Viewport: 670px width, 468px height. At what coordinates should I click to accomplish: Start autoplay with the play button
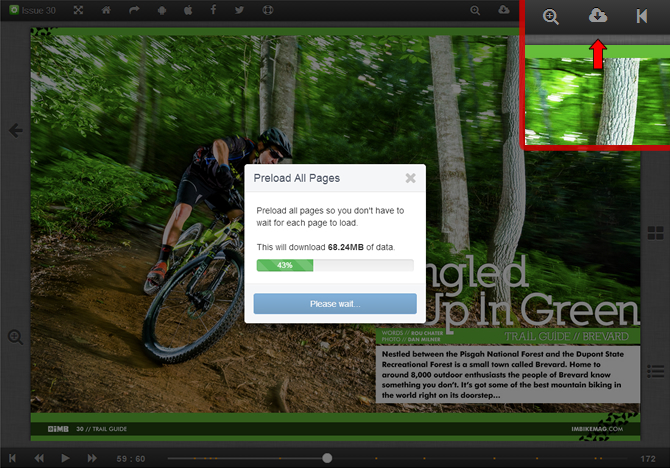click(65, 458)
